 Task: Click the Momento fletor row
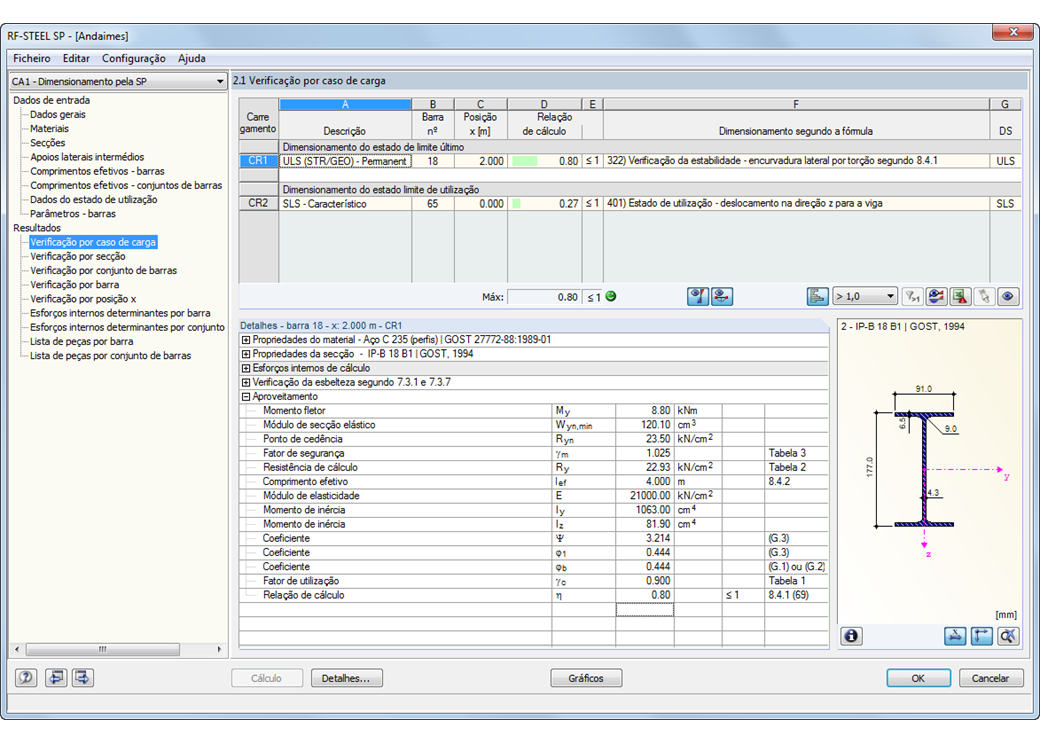tap(533, 410)
